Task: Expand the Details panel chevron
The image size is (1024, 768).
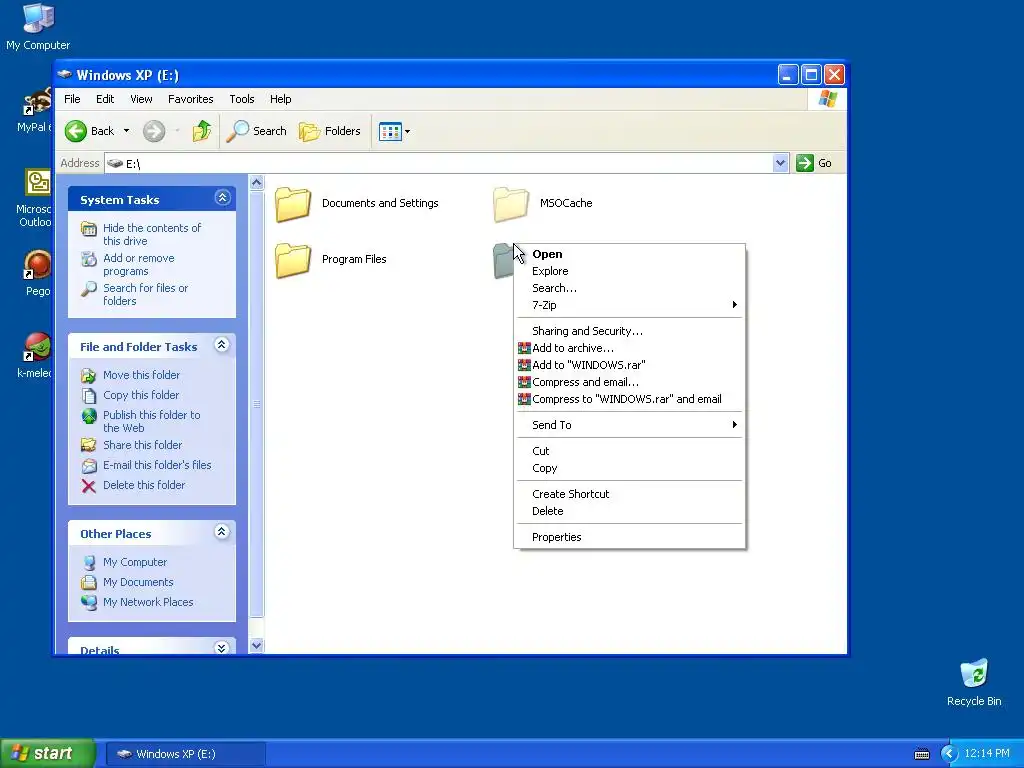Action: (x=222, y=648)
